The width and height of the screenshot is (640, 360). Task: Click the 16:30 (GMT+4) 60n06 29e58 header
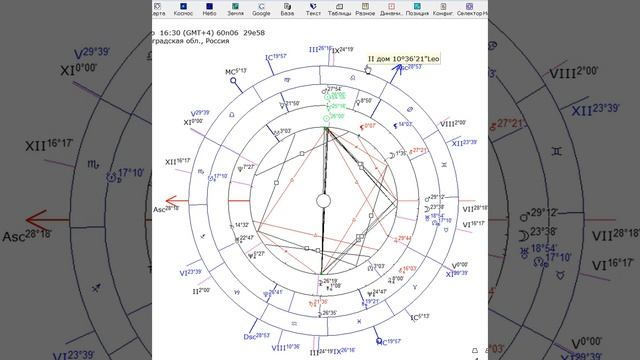211,33
